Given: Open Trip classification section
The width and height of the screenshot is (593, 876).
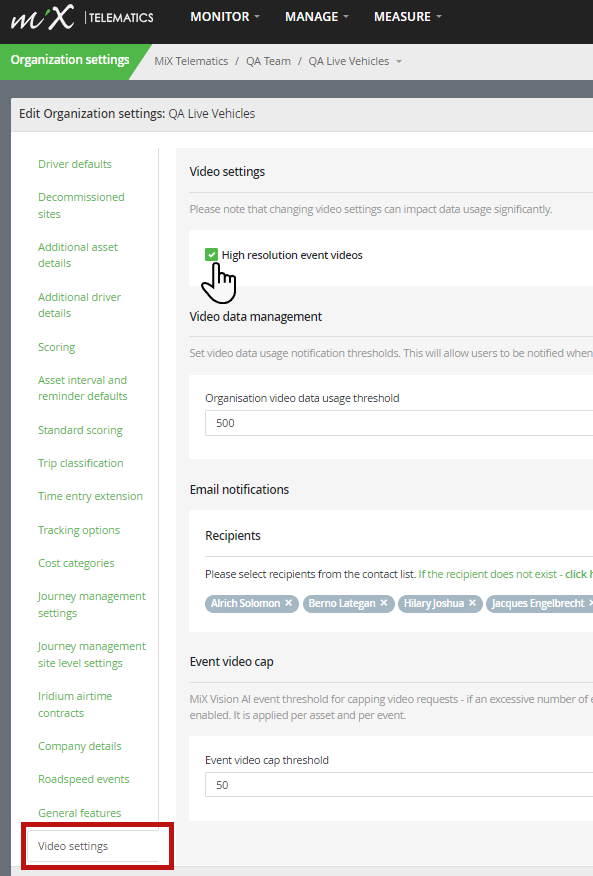Looking at the screenshot, I should click(x=80, y=463).
